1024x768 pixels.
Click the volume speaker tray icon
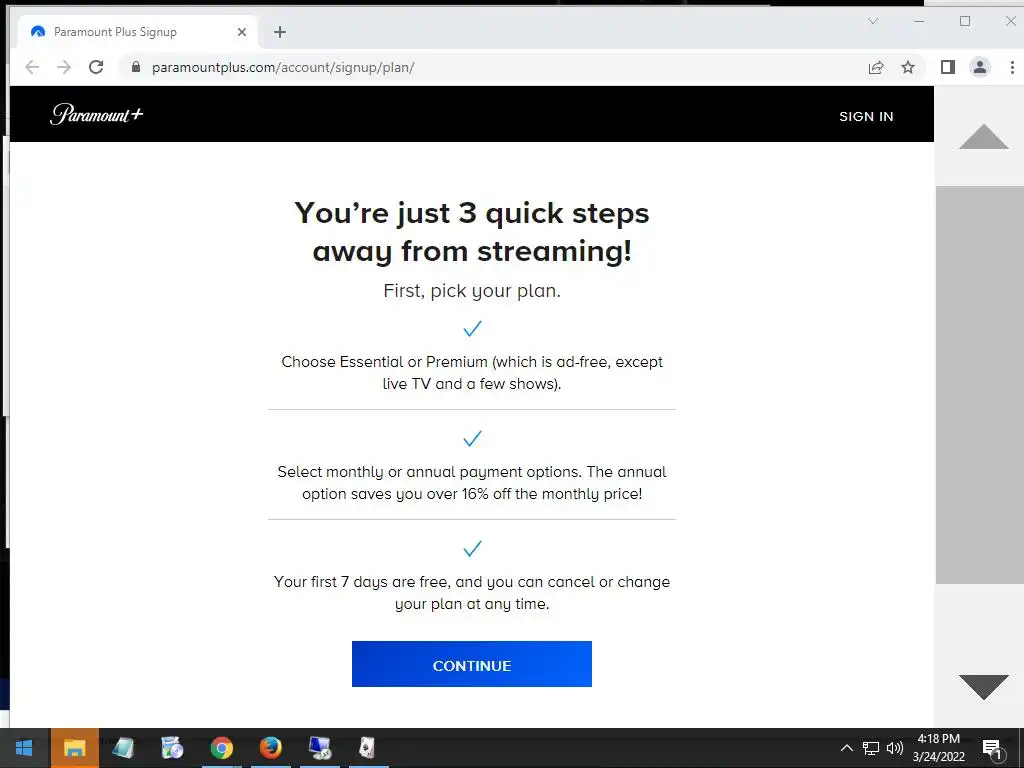click(895, 748)
